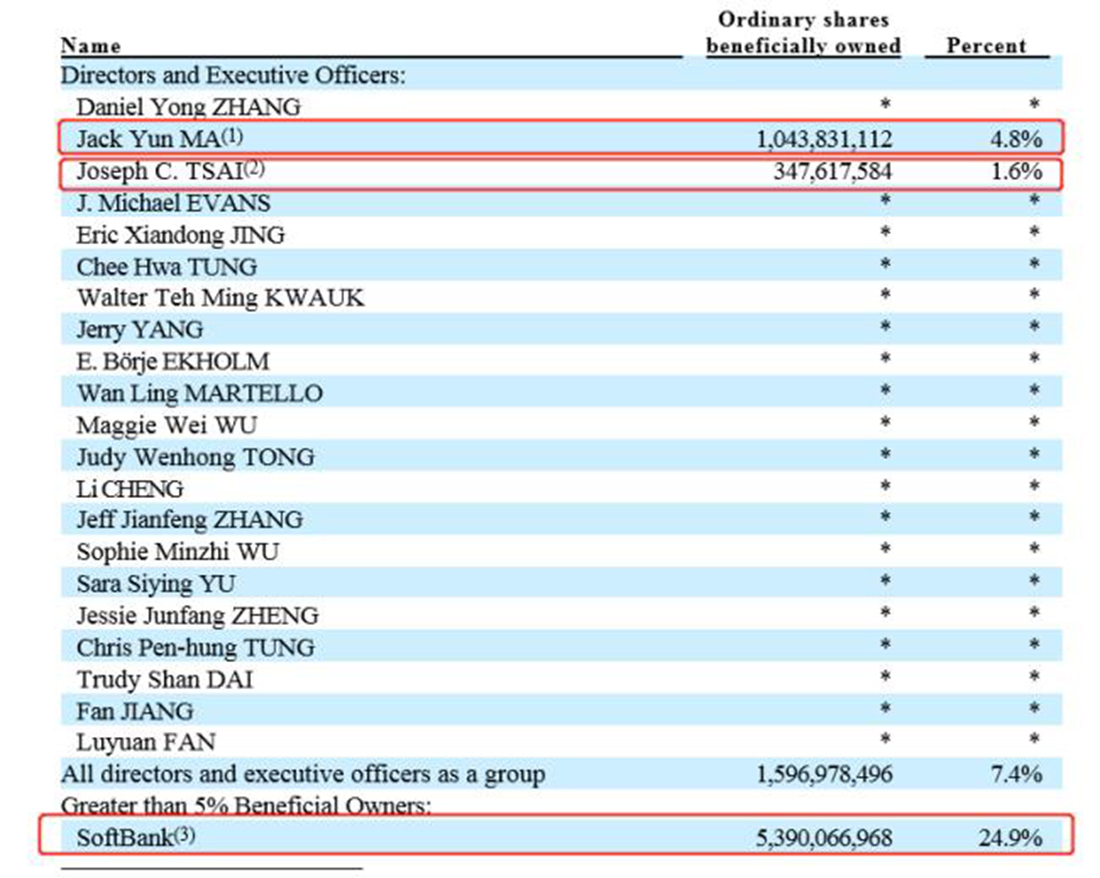The image size is (1100, 878).
Task: Click the Walter Teh Ming KWAUK name
Action: (220, 298)
